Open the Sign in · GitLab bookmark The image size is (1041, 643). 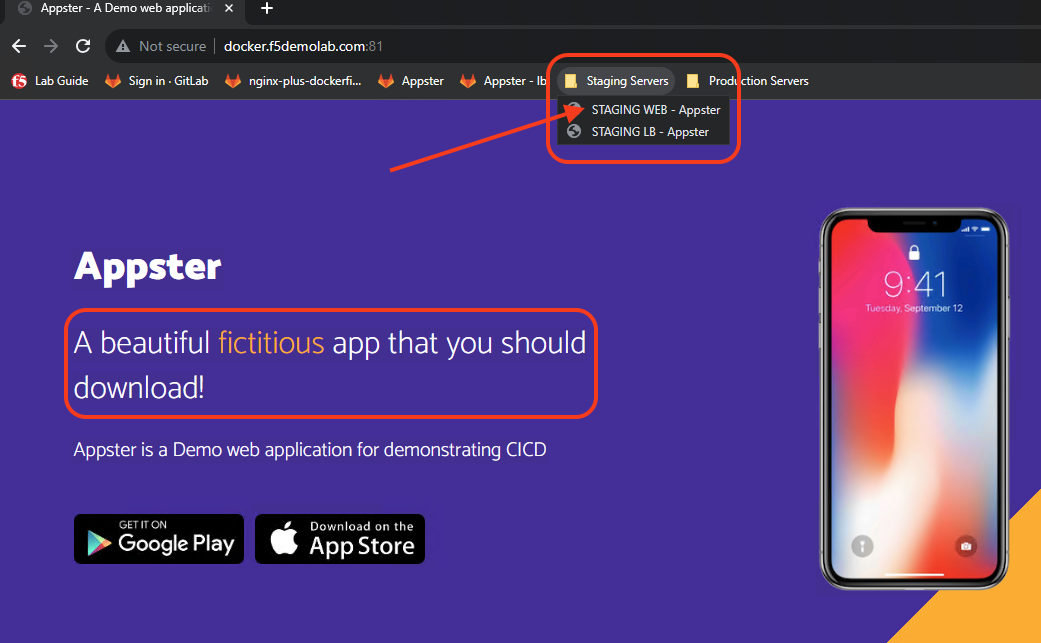pyautogui.click(x=157, y=81)
